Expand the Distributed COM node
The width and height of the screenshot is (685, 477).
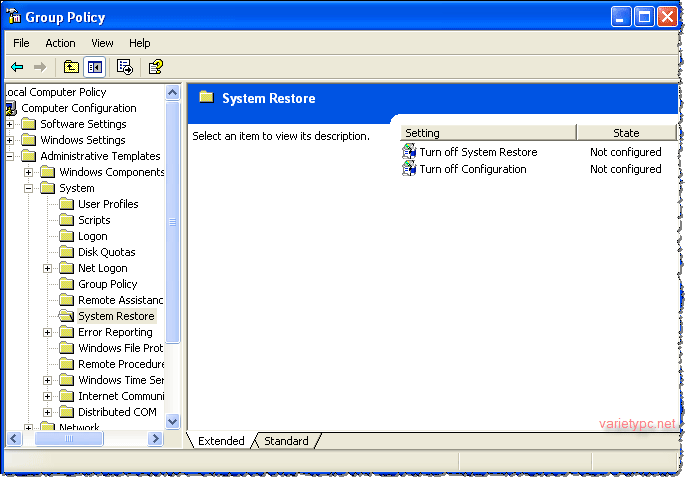48,413
